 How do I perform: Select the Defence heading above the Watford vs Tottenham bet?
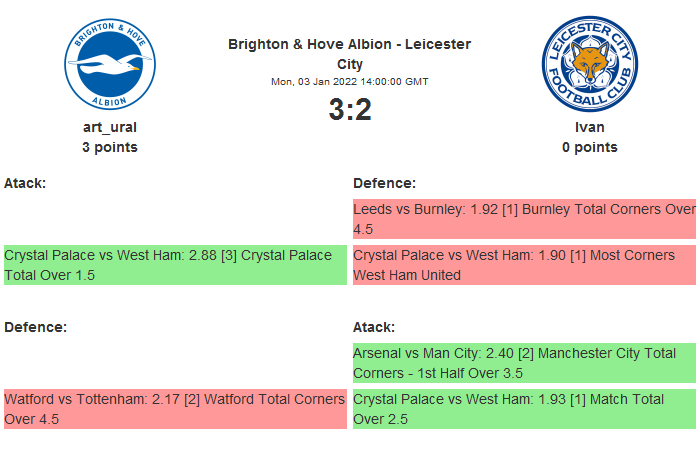[35, 327]
